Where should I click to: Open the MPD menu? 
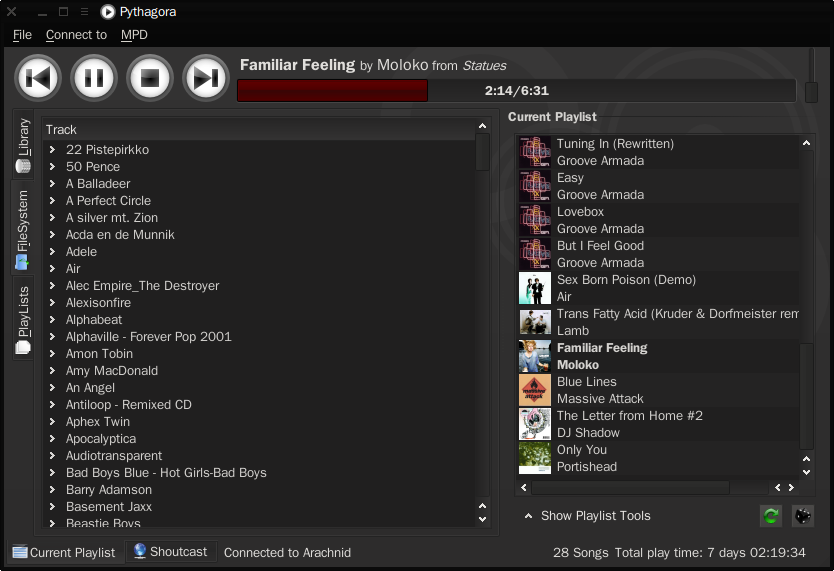(134, 35)
